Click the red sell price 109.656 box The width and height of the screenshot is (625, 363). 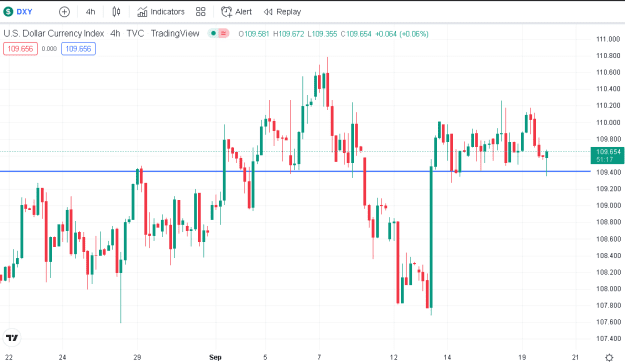click(20, 49)
